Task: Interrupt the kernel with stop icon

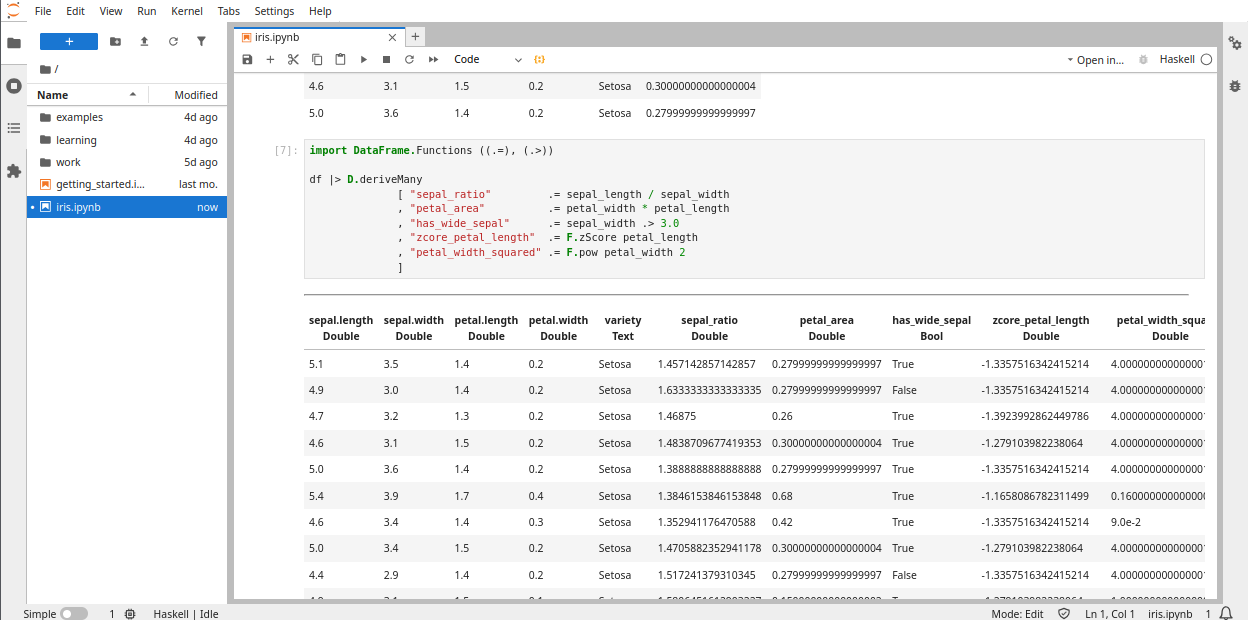Action: 387,60
